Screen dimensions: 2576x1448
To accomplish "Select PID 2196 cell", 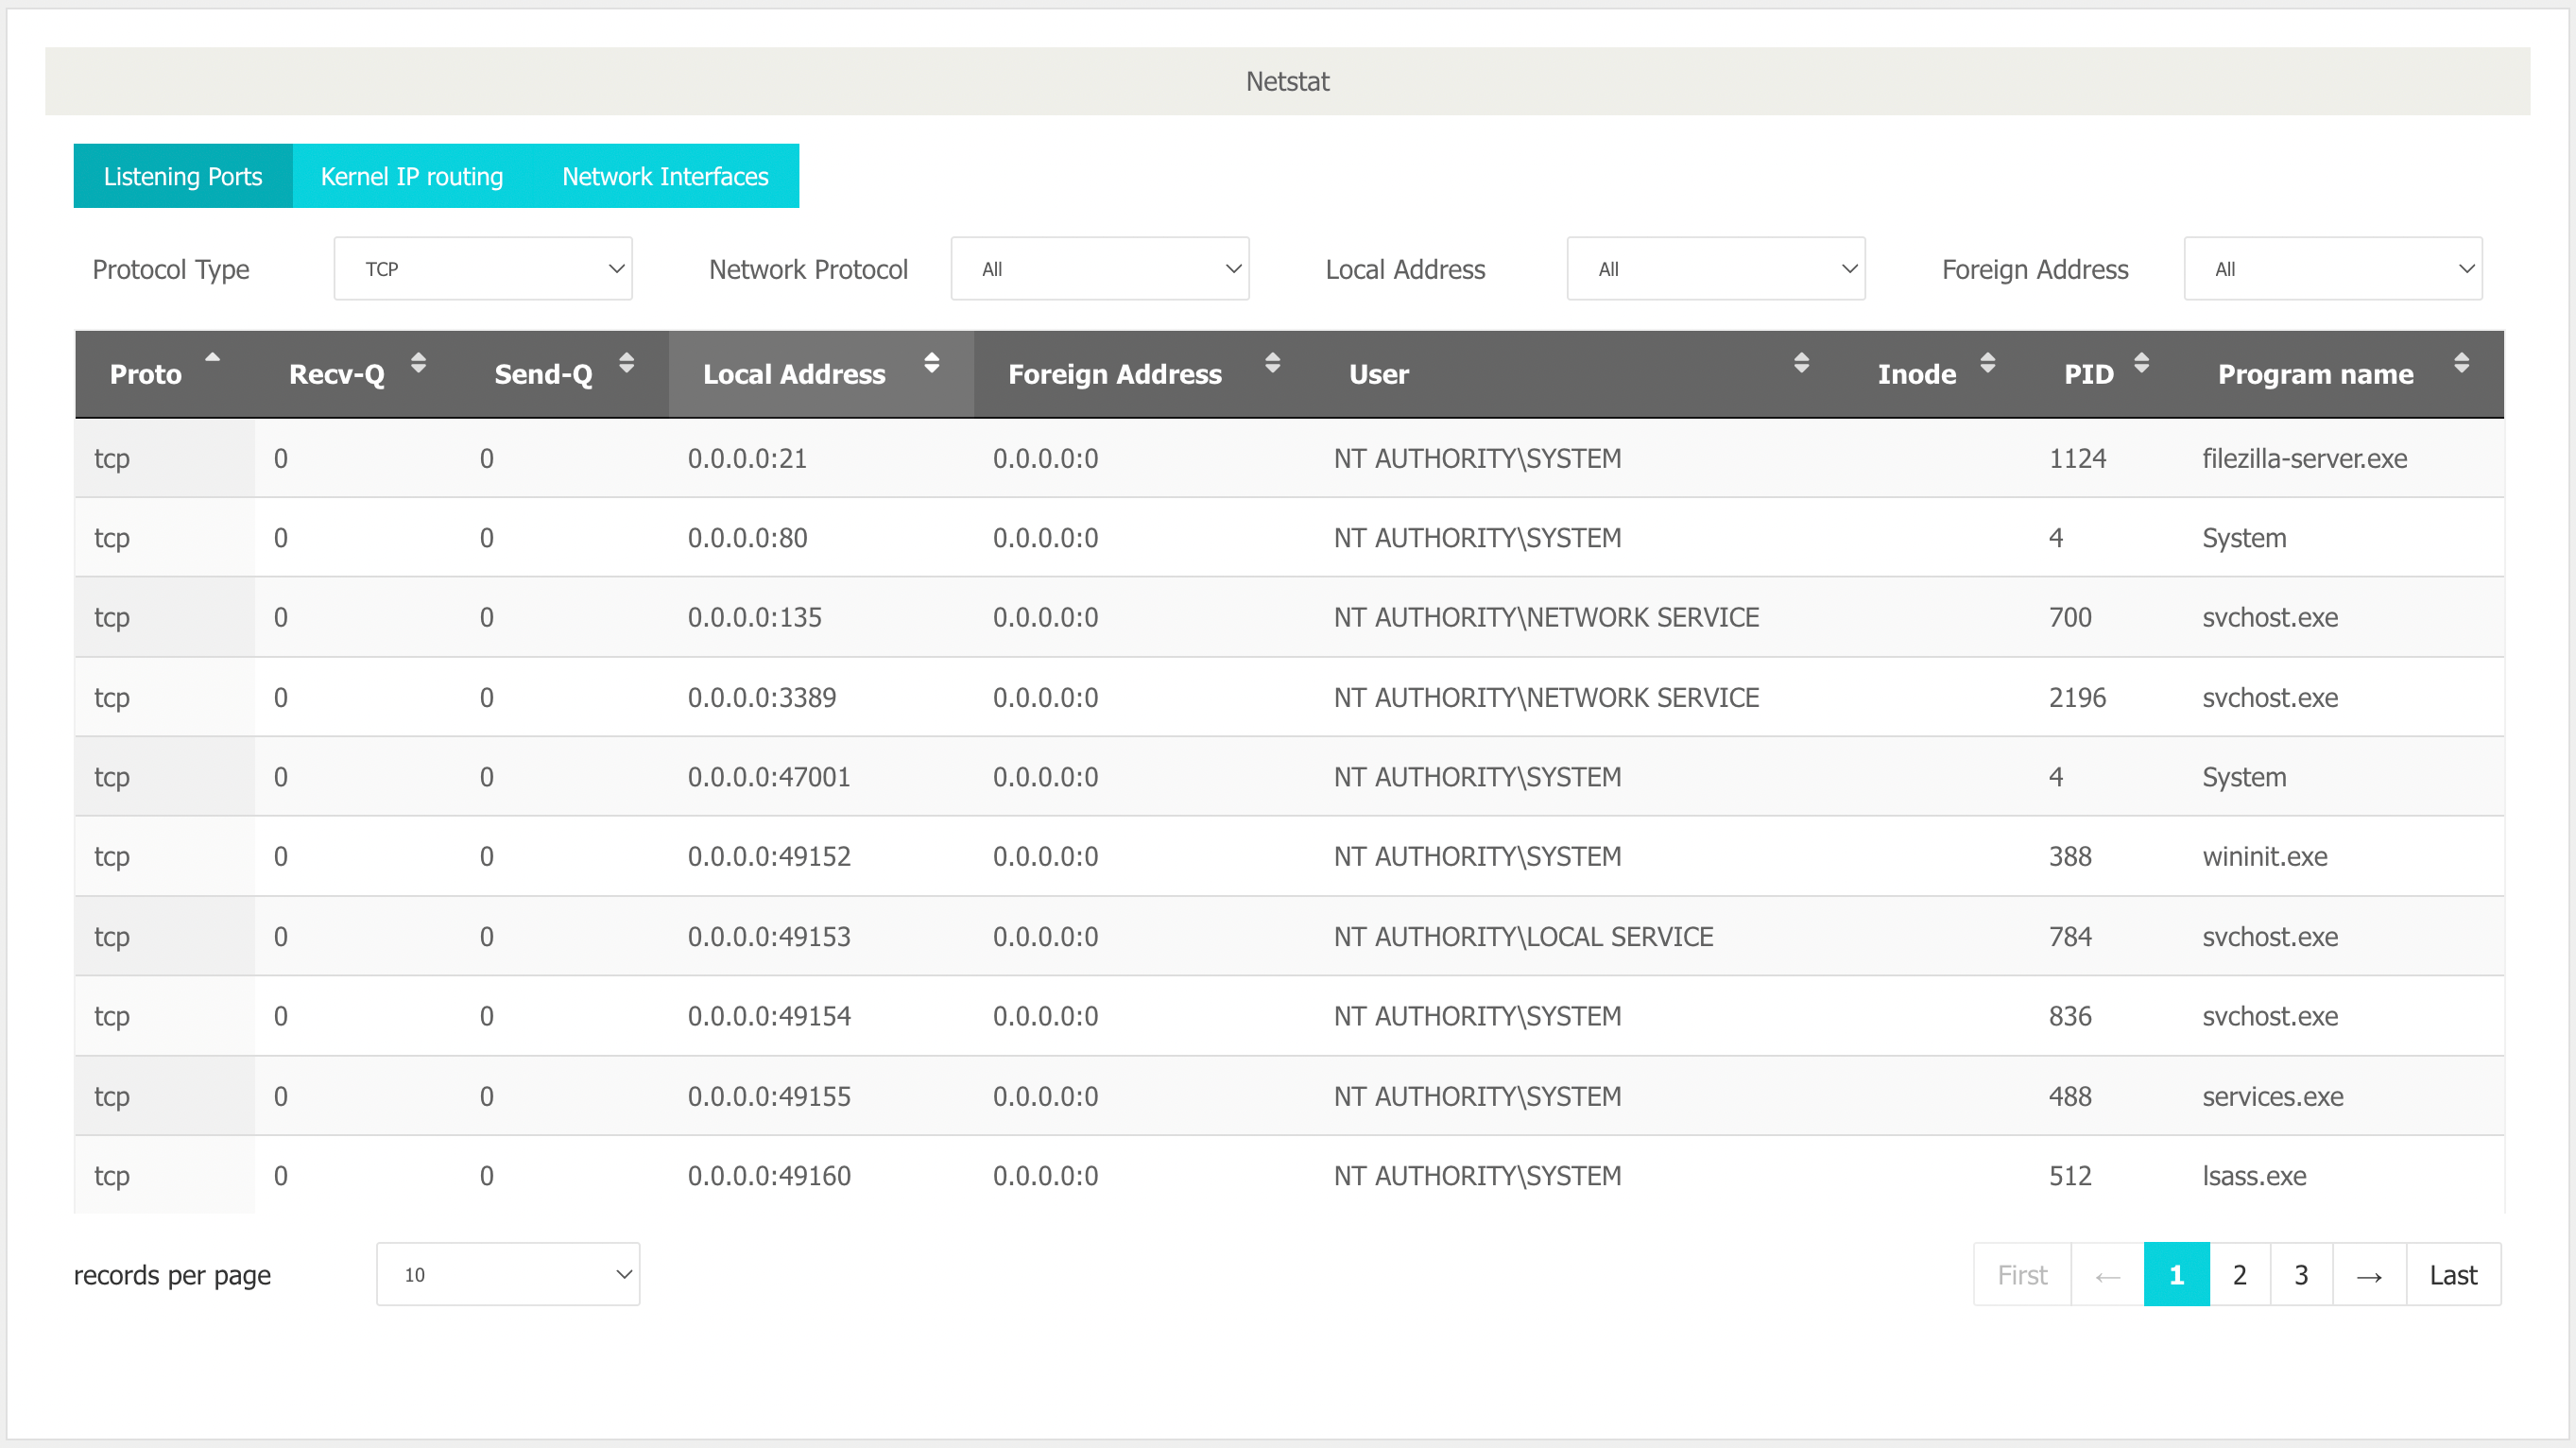I will (x=2078, y=698).
